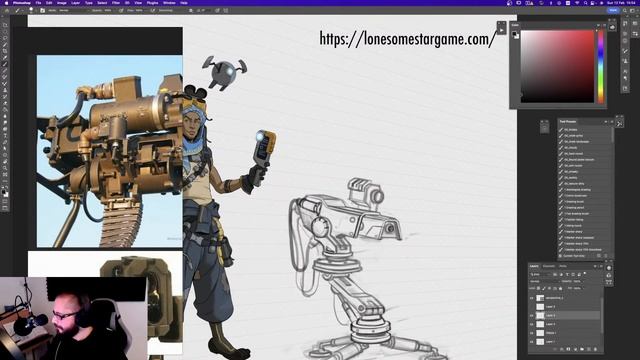Viewport: 640px width, 360px height.
Task: Click the link layers icon in Layers panel
Action: [x=555, y=349]
